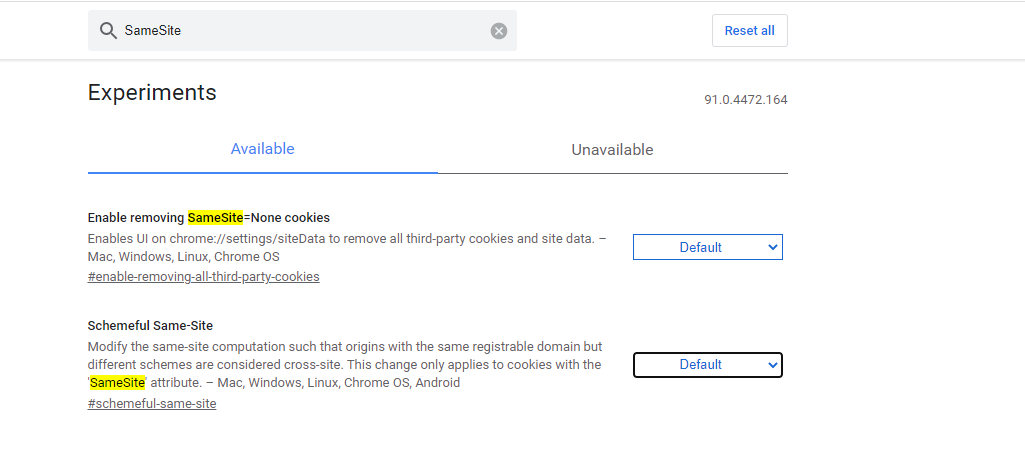Switch to the Available tab

click(x=262, y=149)
